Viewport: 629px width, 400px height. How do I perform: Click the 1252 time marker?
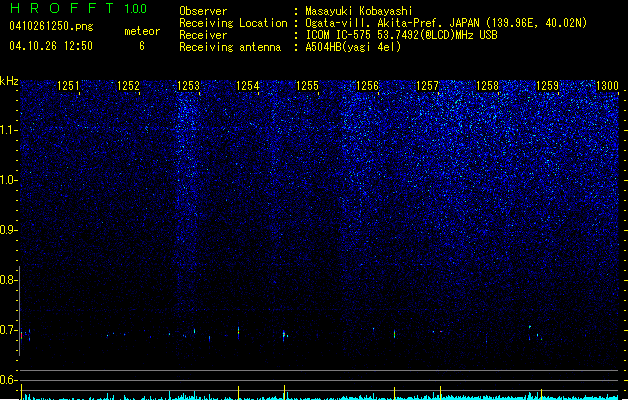click(x=128, y=86)
